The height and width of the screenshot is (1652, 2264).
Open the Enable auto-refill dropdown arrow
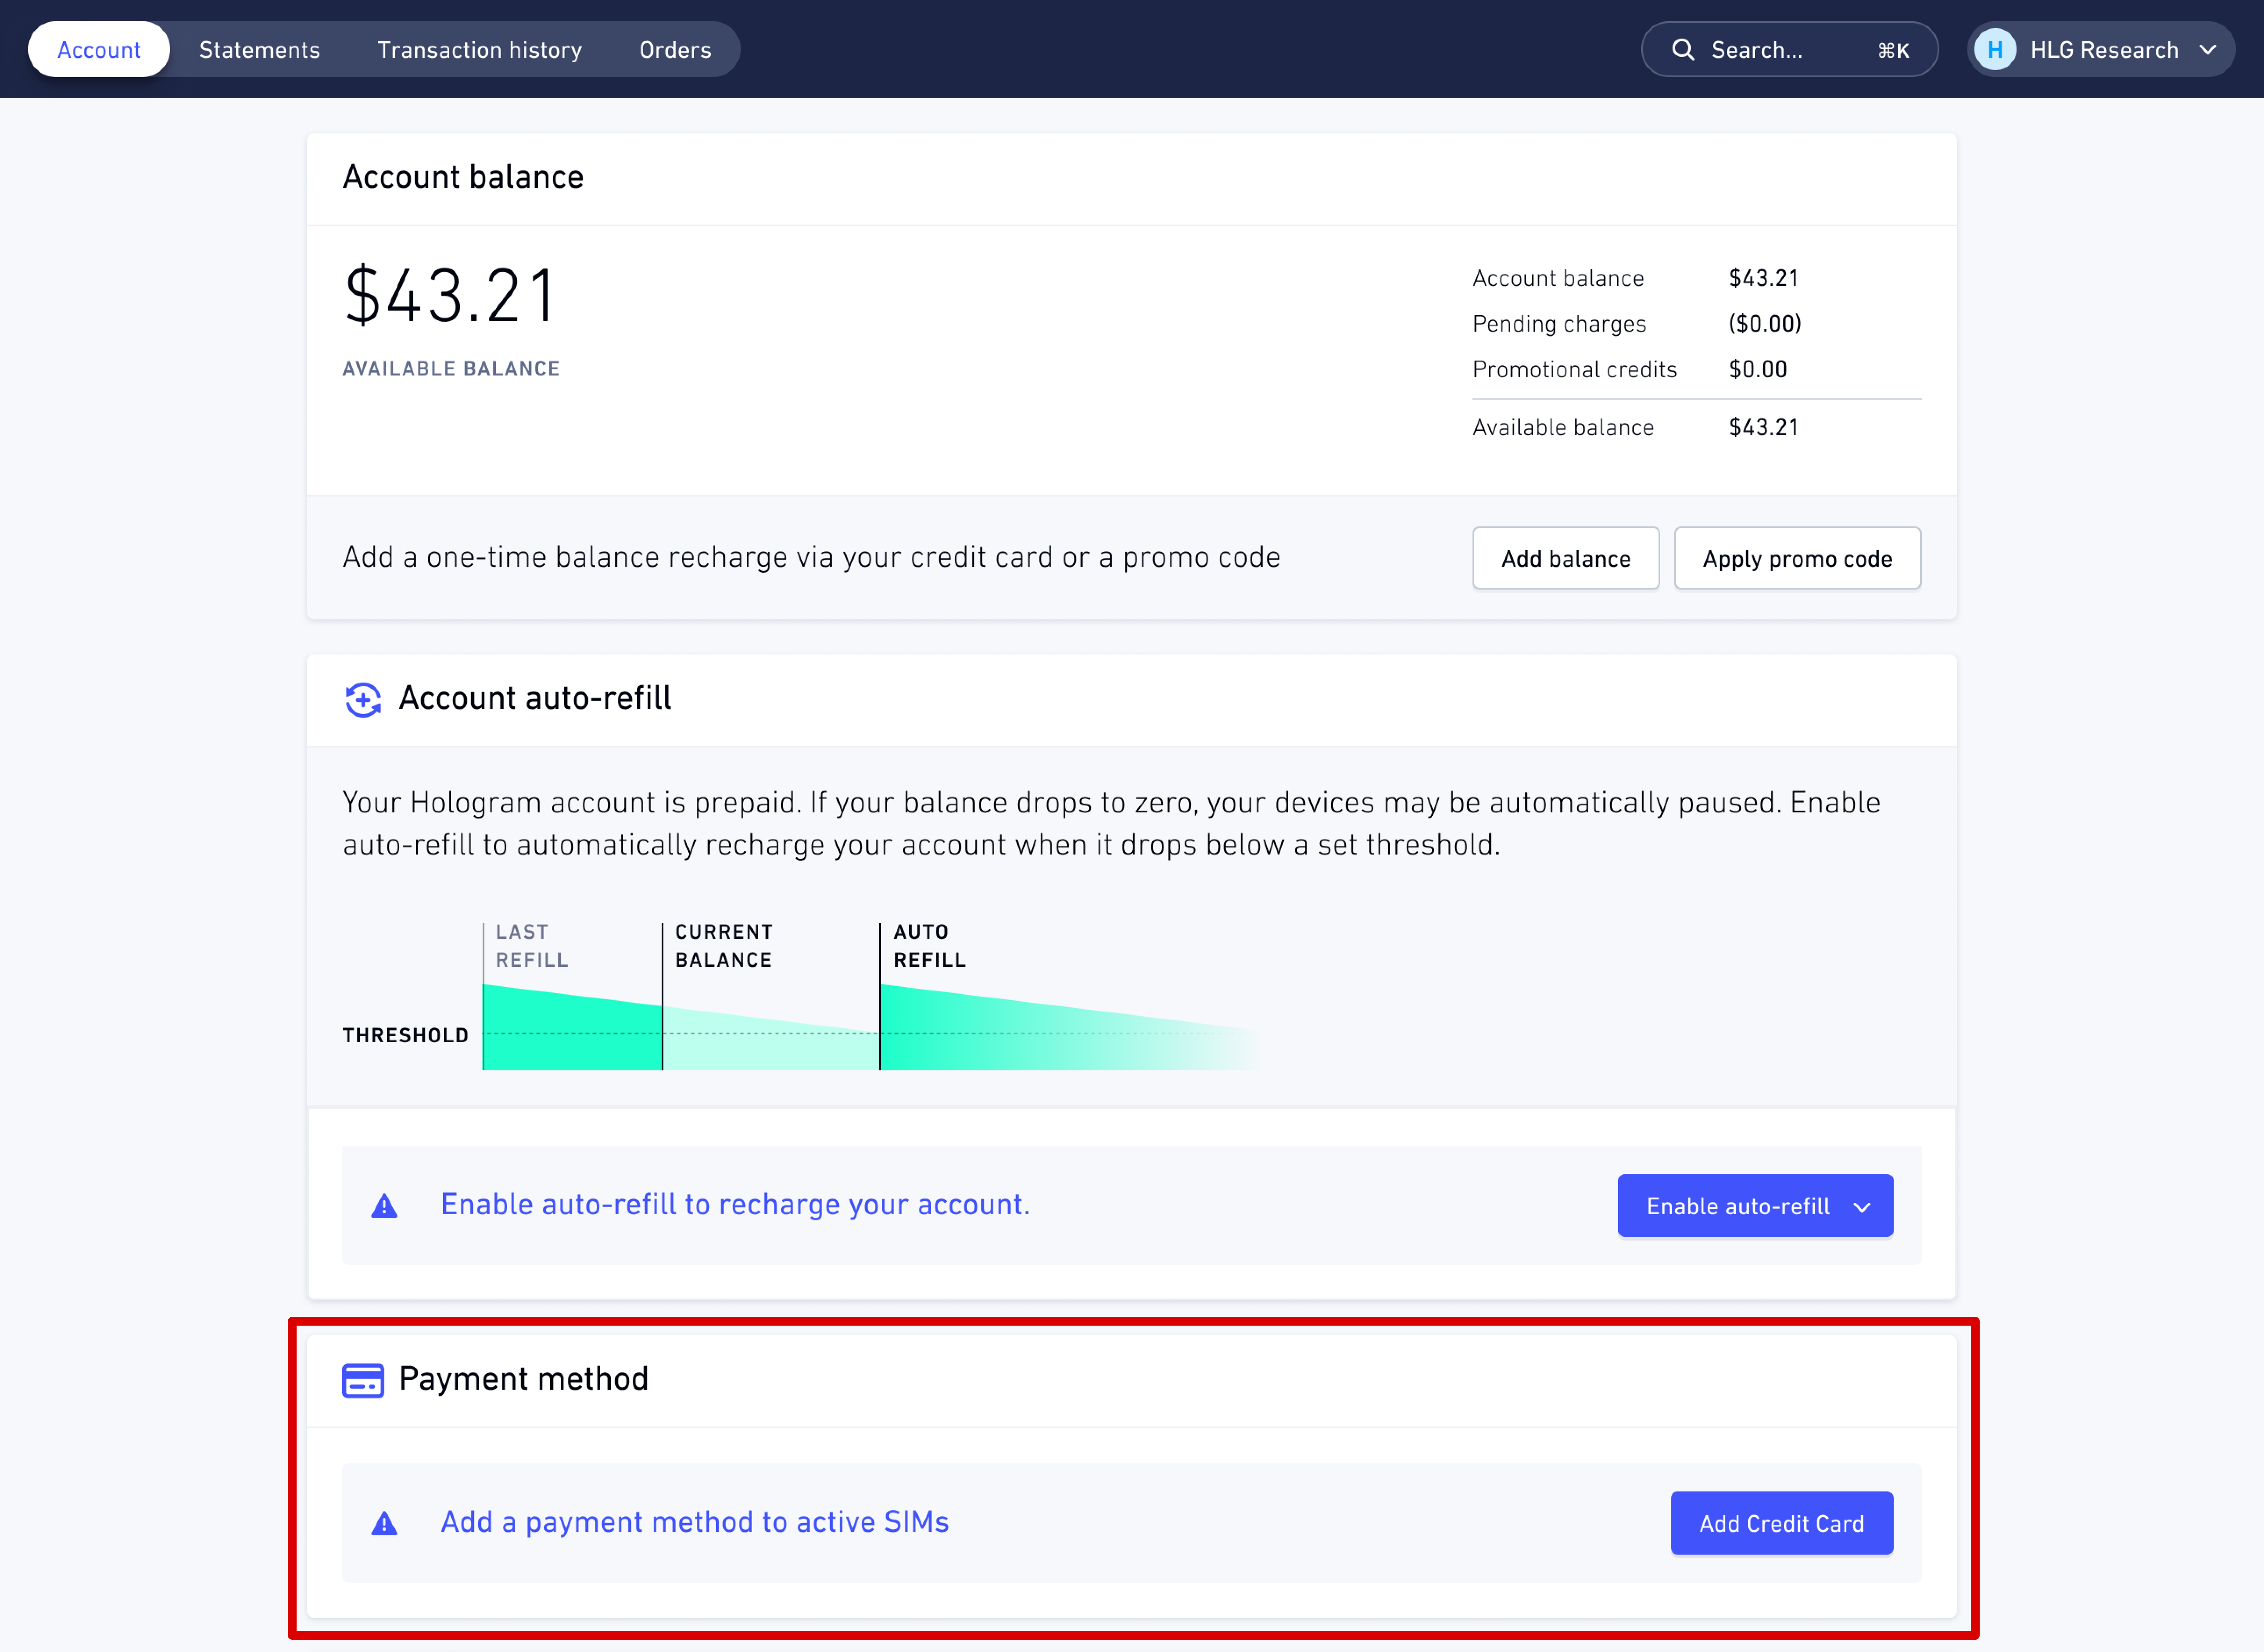pos(1862,1207)
